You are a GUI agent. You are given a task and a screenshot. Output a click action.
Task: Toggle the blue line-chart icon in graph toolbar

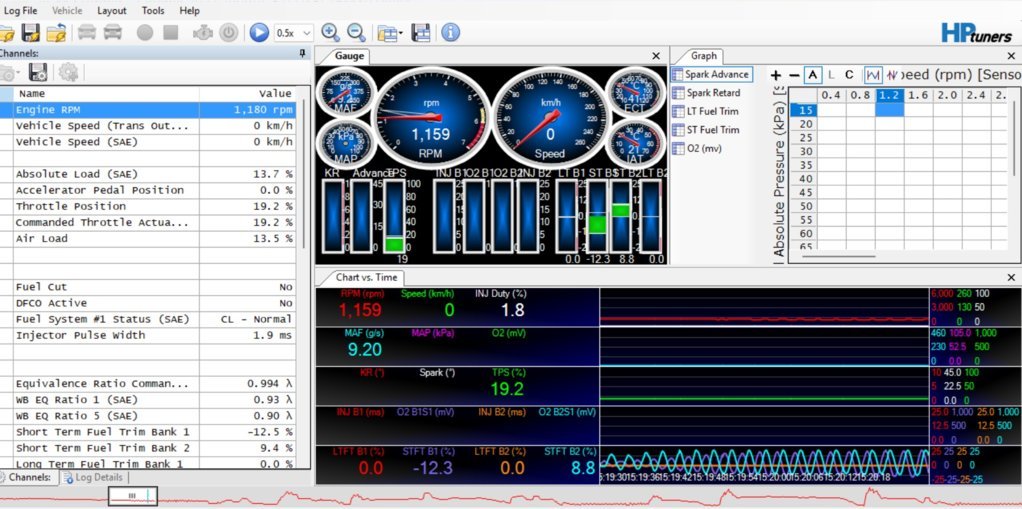pos(873,75)
